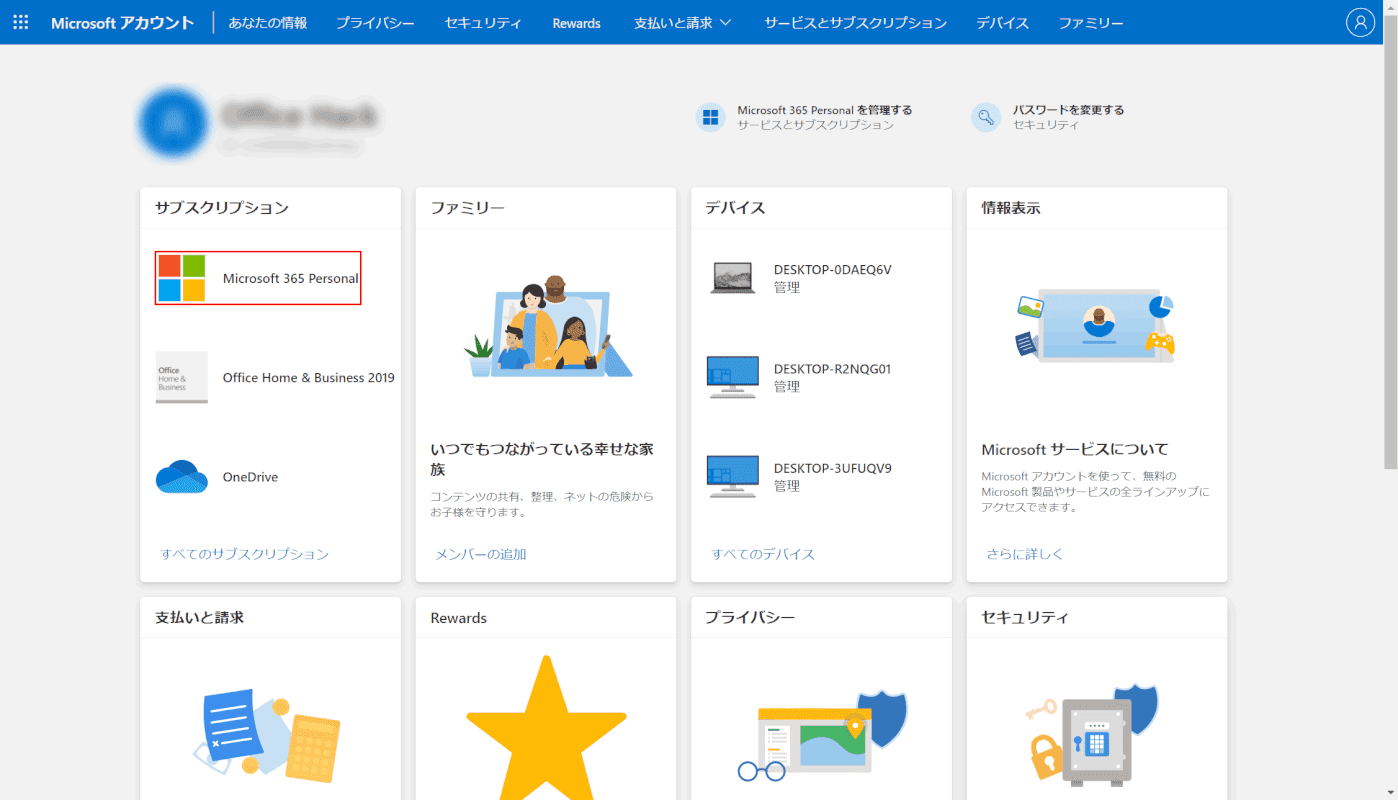
Task: Click 管理 under DESKTOP-R2NQG01
Action: (787, 386)
